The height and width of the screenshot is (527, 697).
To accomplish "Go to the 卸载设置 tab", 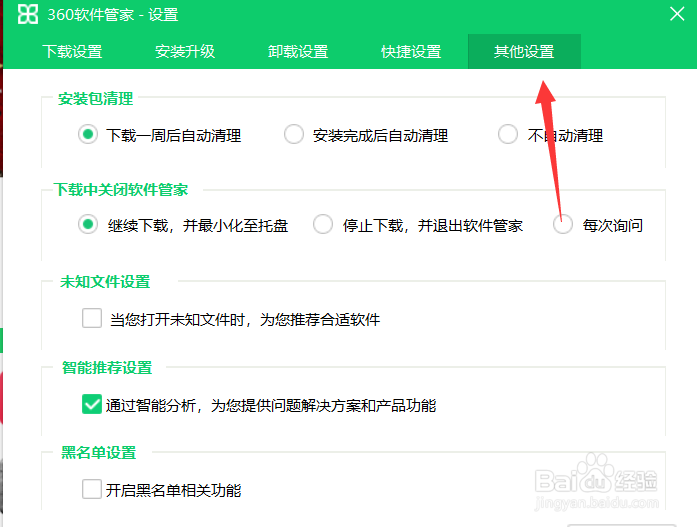I will click(298, 52).
